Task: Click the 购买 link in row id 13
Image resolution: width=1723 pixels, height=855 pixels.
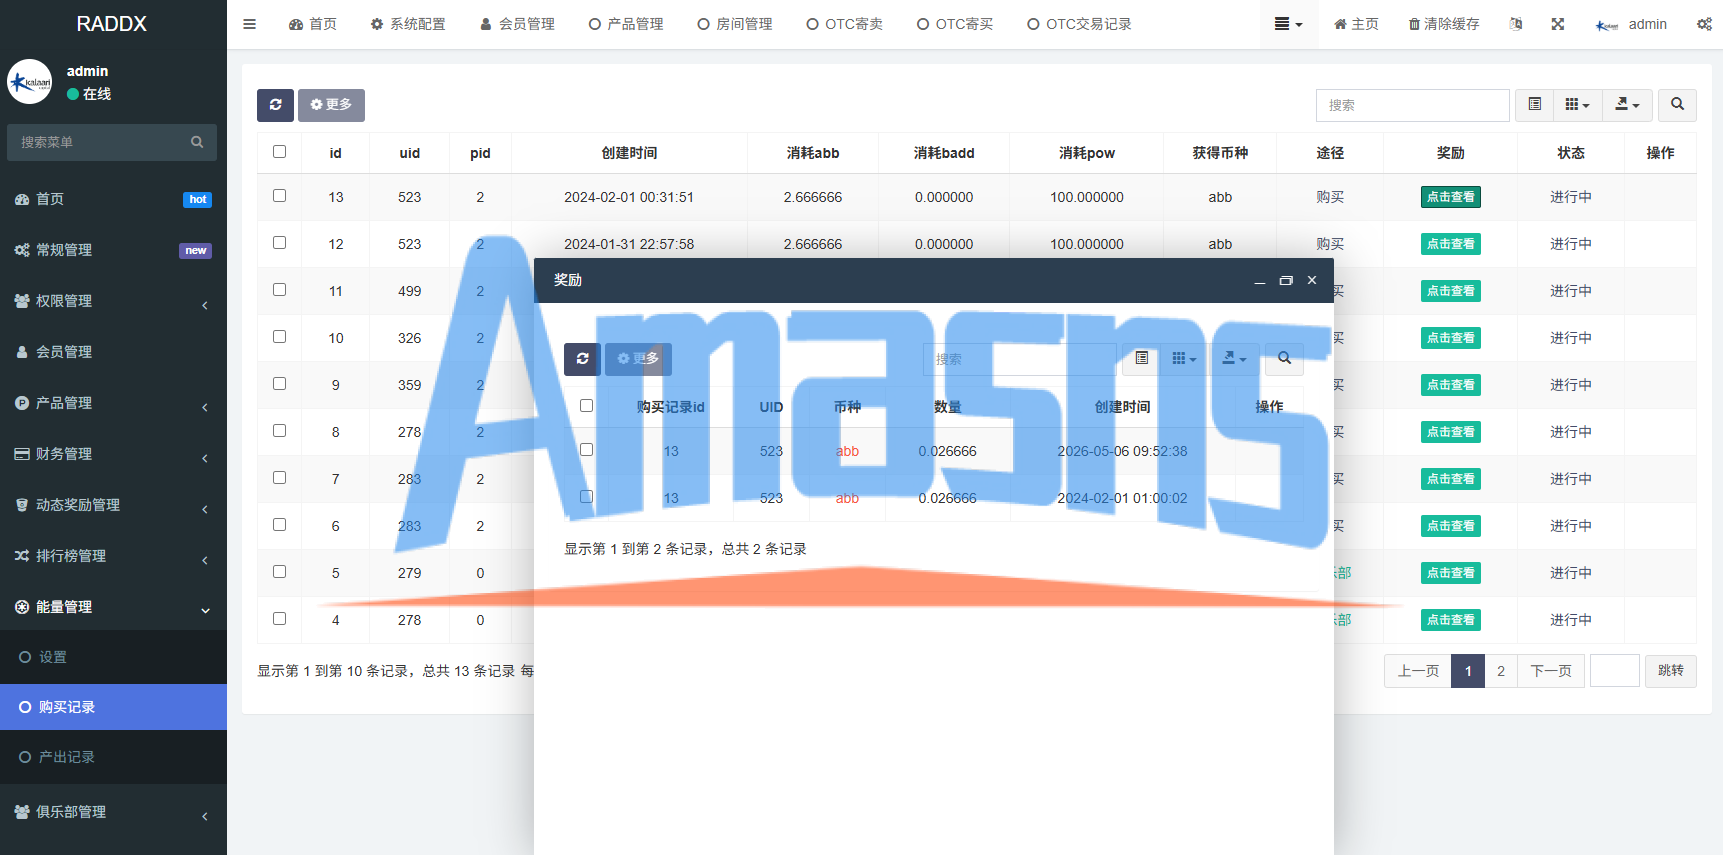Action: [x=1330, y=197]
